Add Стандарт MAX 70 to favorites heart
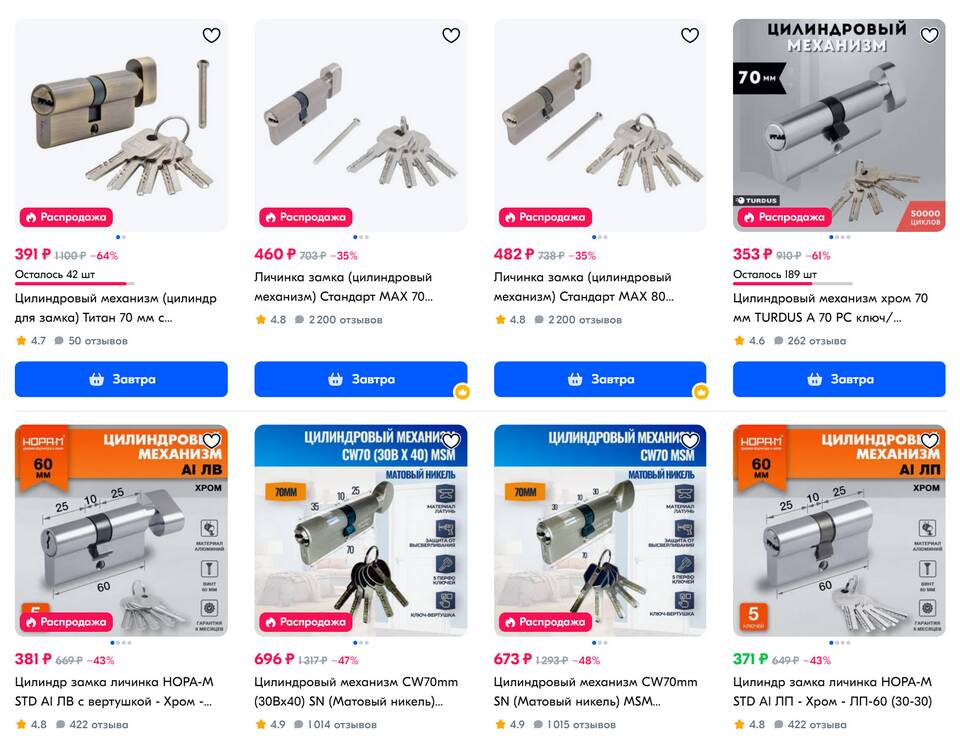 point(451,36)
